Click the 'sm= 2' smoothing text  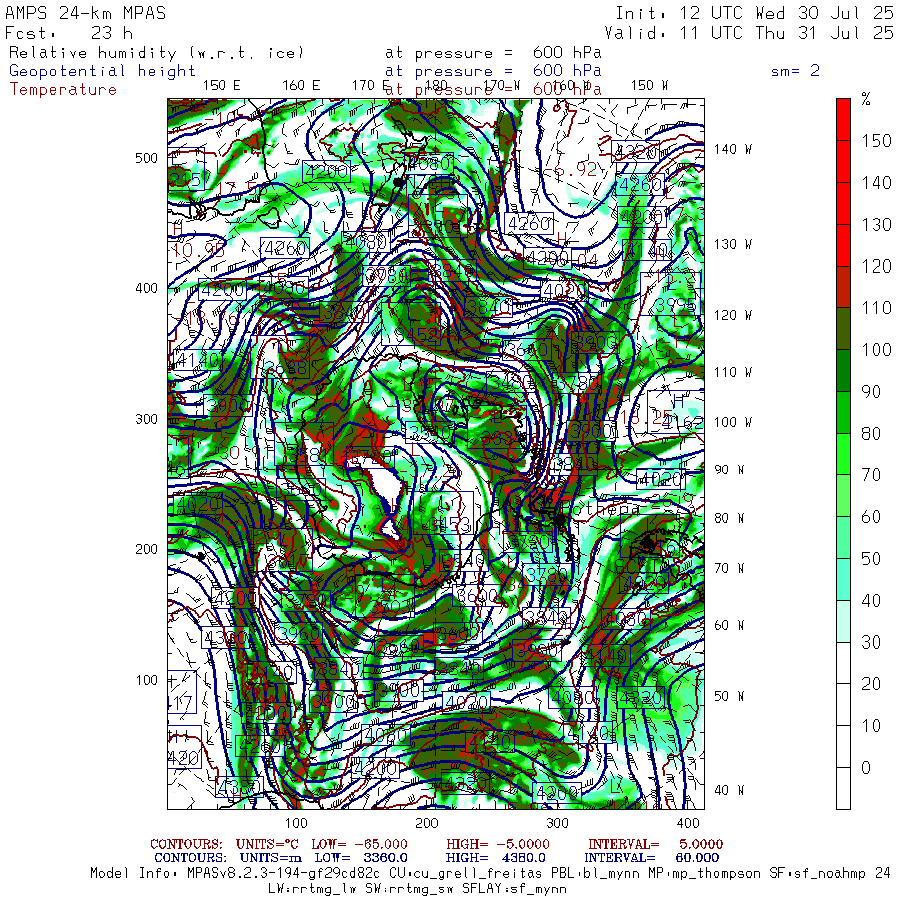795,71
